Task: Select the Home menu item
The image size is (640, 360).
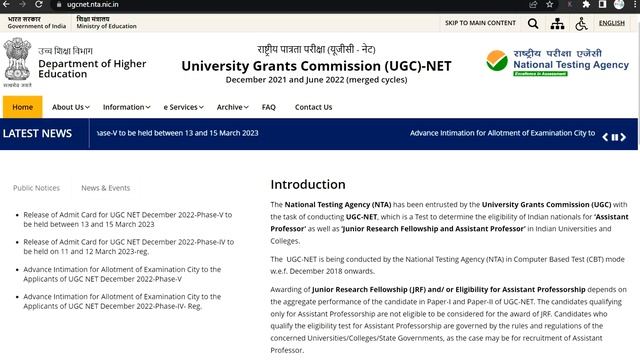Action: (x=22, y=107)
